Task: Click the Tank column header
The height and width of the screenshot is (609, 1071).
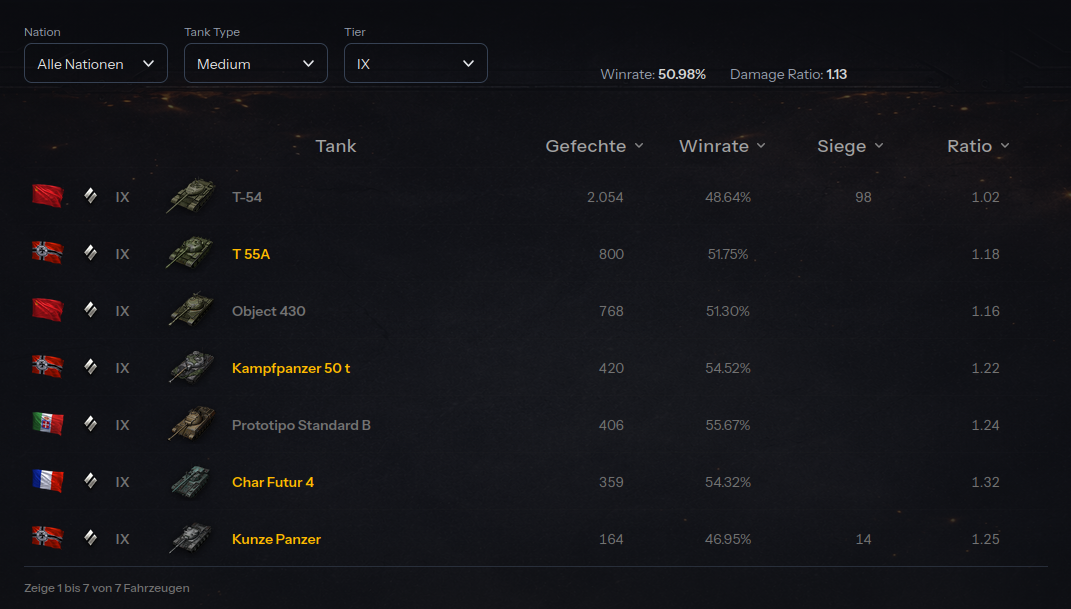Action: pos(336,146)
